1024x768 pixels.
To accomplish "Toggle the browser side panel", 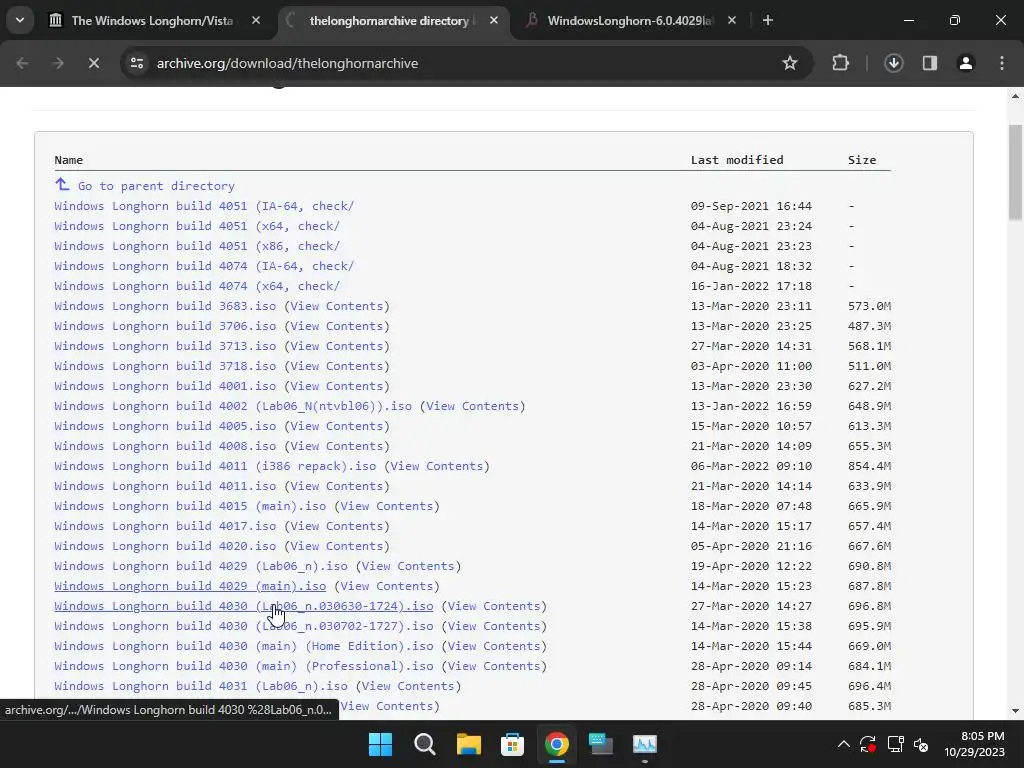I will pos(929,63).
